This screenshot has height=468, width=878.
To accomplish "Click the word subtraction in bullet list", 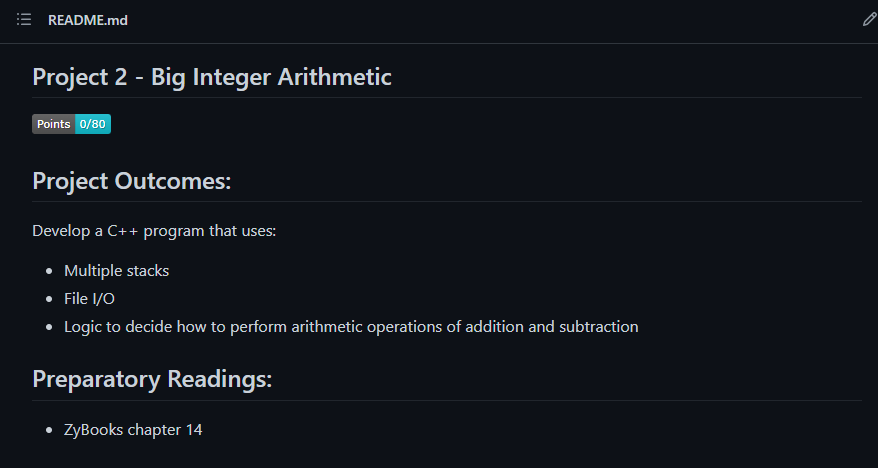I will (599, 327).
